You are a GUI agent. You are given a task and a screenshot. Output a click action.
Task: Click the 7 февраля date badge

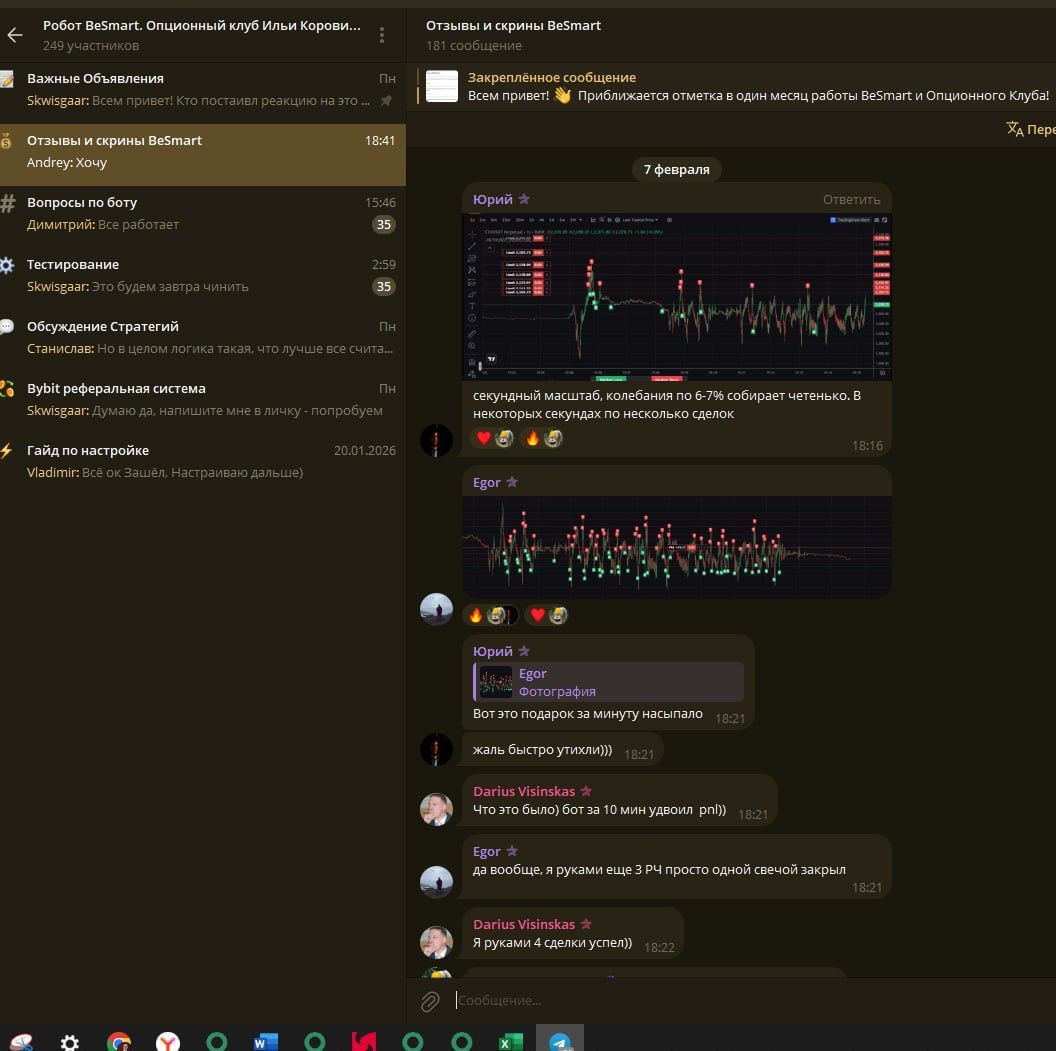[x=676, y=169]
